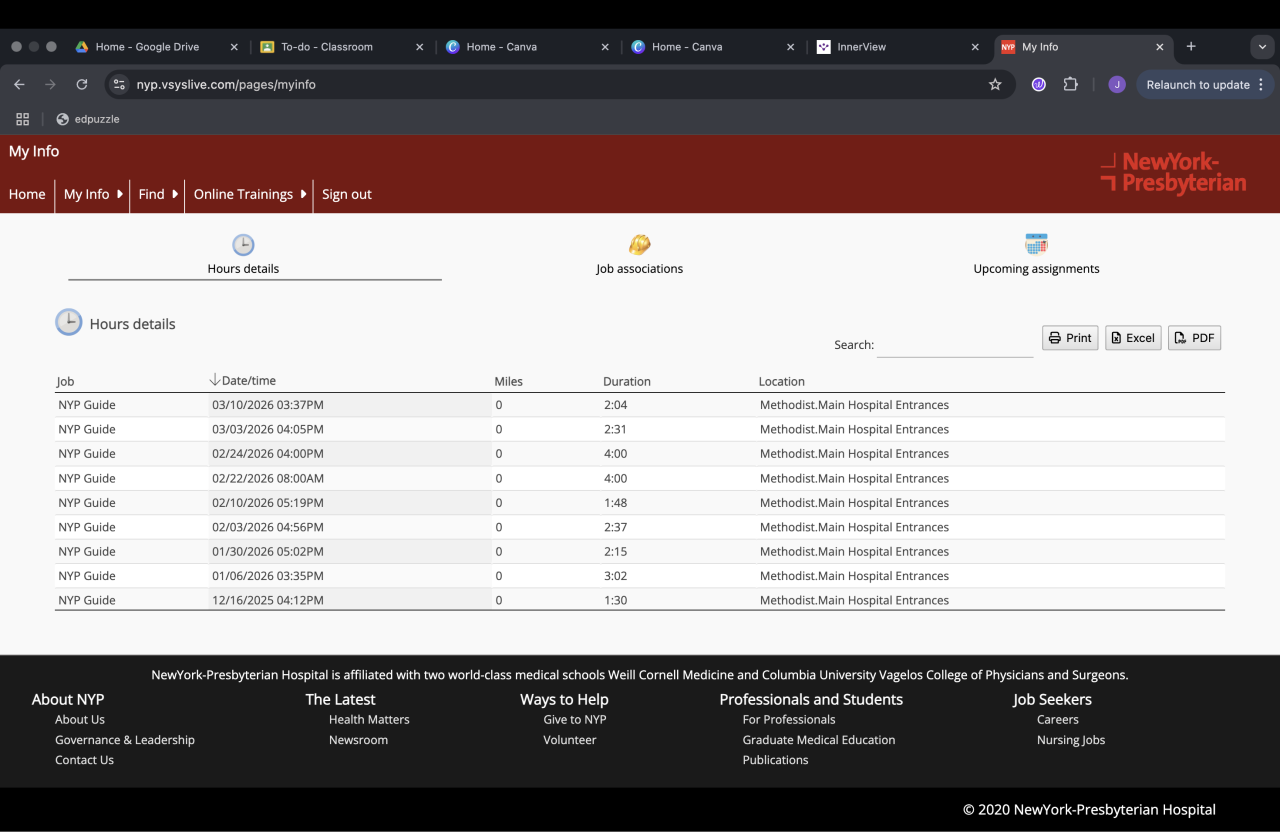Download hours as PDF

coord(1194,338)
